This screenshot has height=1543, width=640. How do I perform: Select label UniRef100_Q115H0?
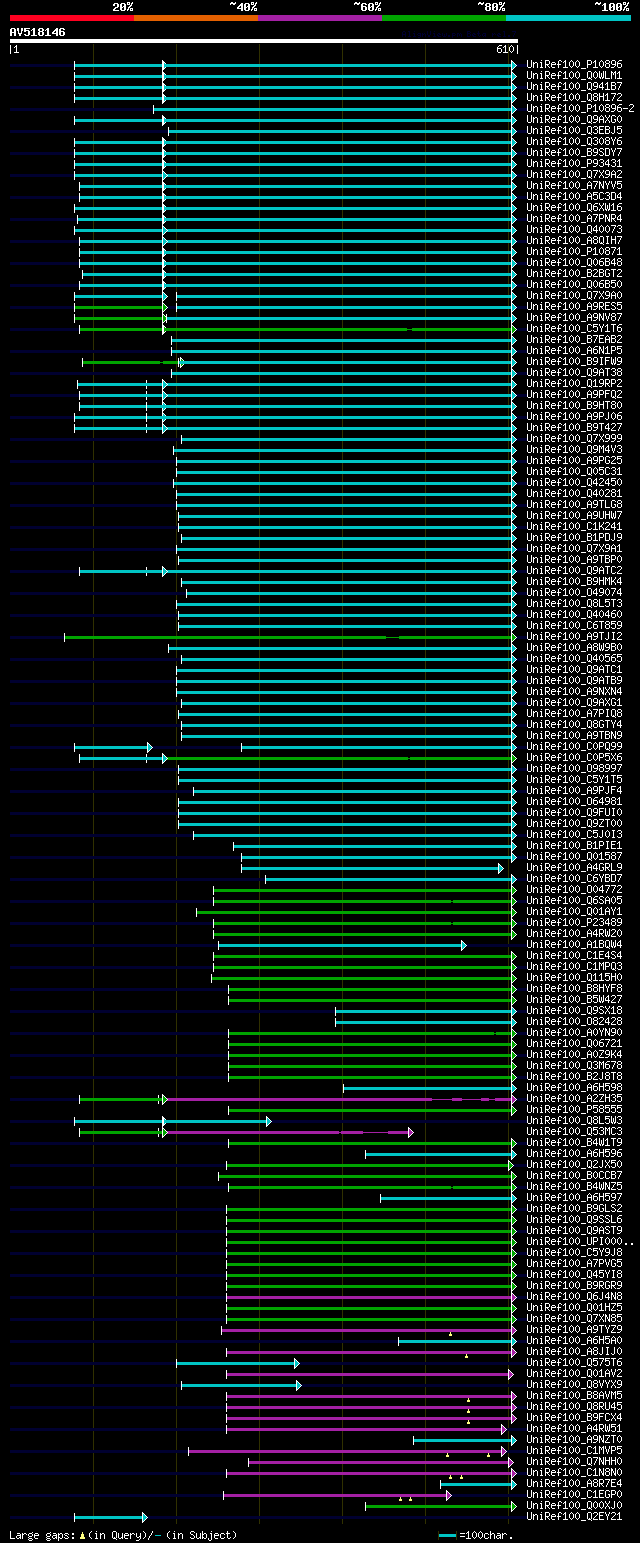click(574, 978)
